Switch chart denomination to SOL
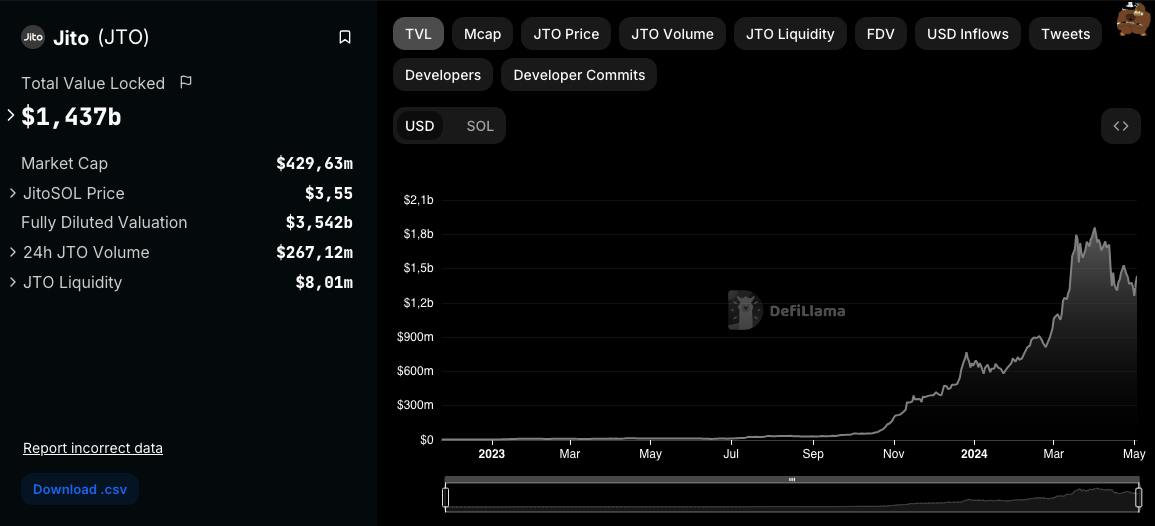 pyautogui.click(x=480, y=126)
